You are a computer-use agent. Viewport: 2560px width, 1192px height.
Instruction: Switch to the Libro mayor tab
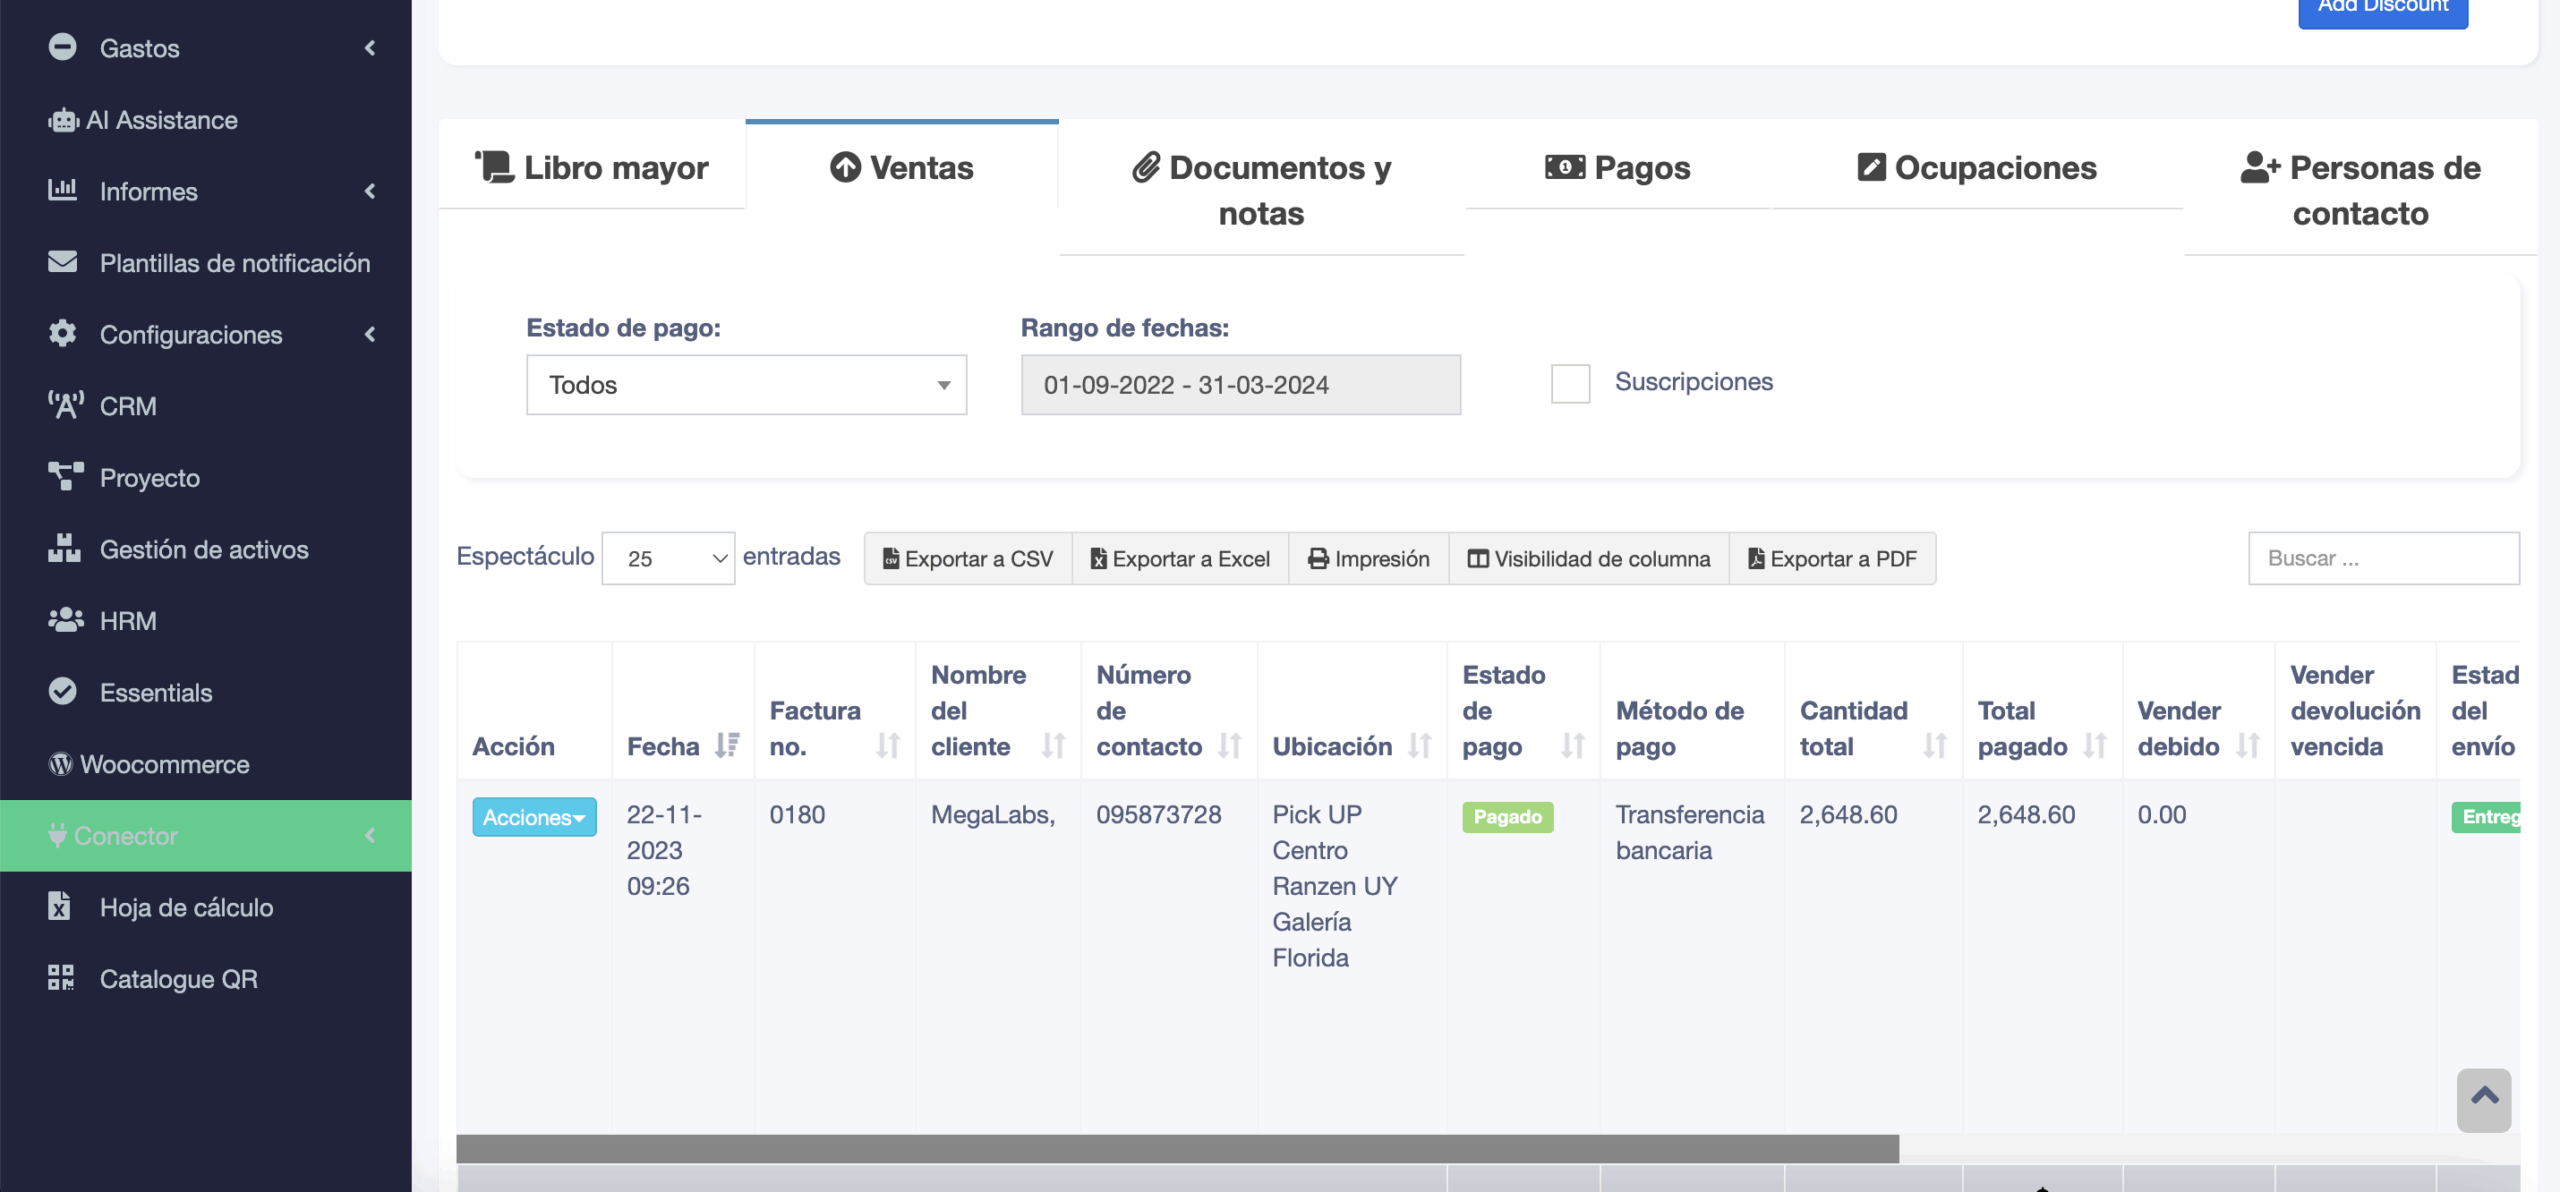[x=592, y=167]
